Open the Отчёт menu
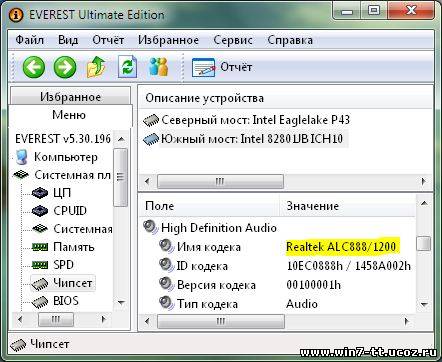Screen dimensions: 442x362 pos(108,40)
